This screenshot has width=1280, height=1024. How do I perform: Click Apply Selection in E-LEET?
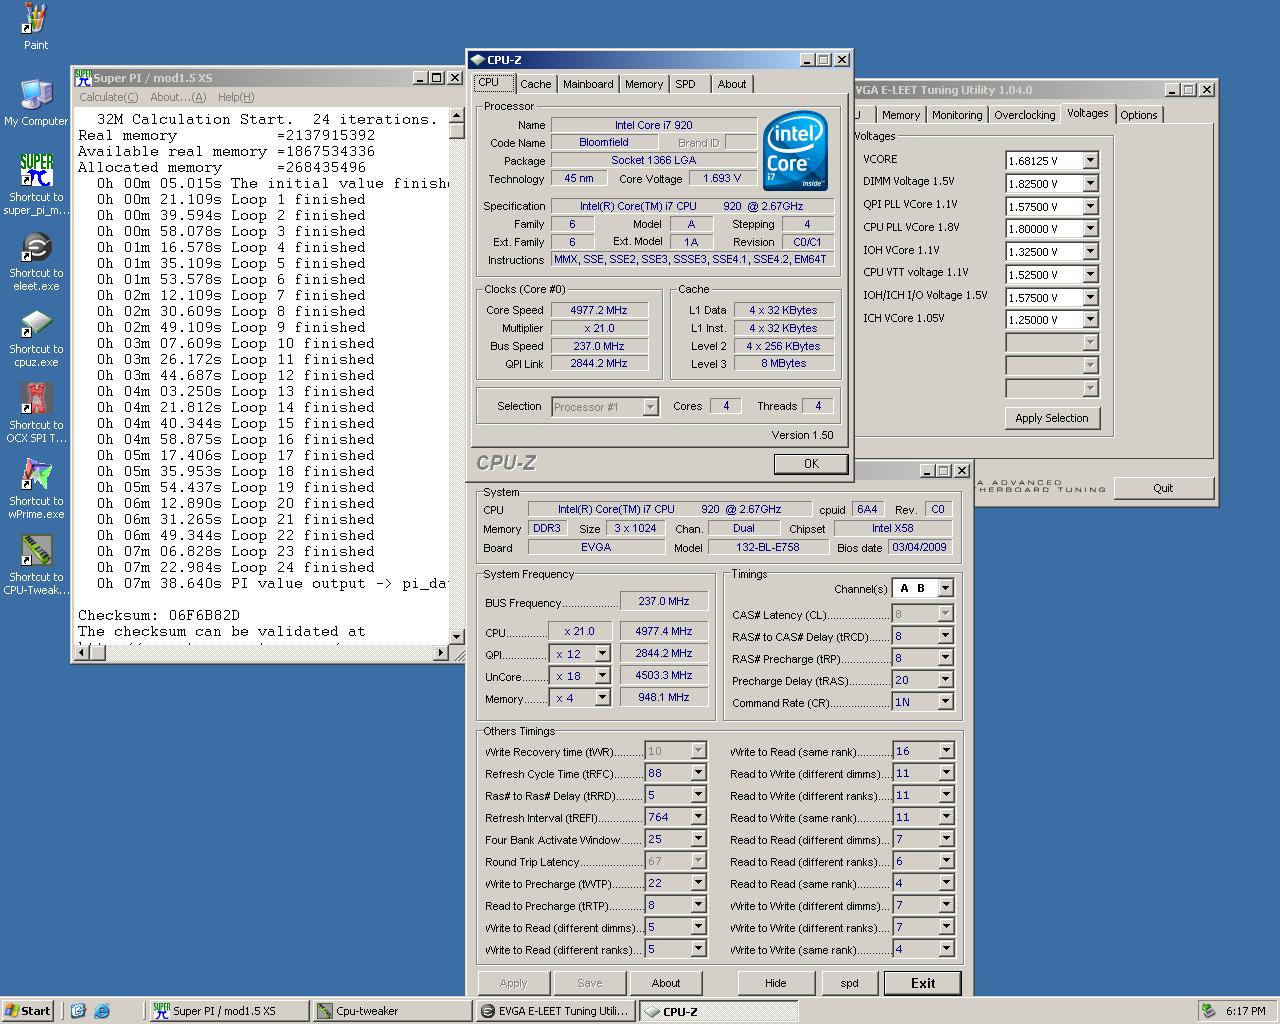(1052, 418)
